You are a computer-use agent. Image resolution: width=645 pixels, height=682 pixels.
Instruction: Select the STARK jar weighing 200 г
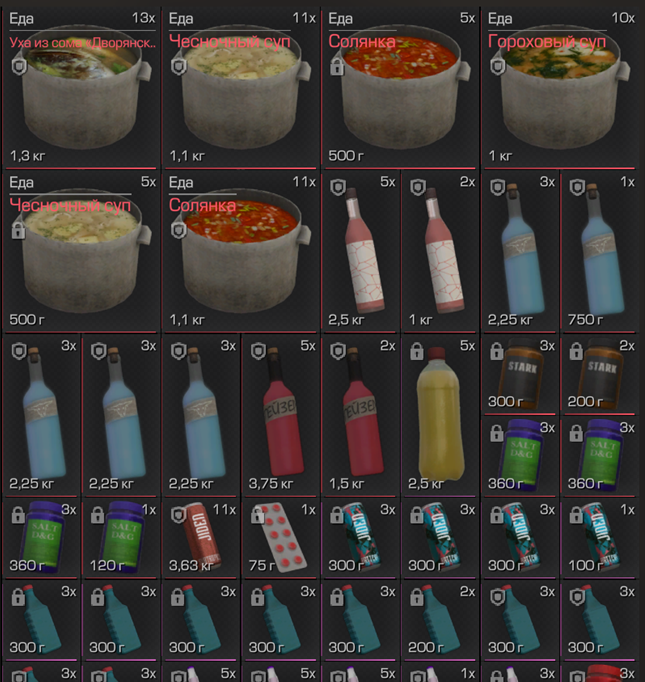click(x=599, y=374)
